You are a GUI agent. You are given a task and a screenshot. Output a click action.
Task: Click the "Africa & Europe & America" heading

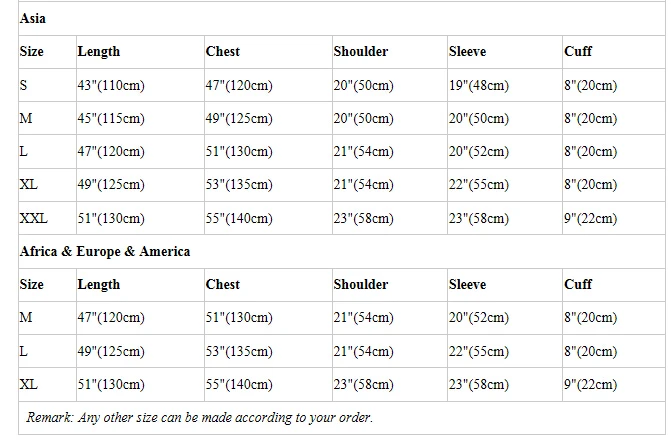(x=105, y=251)
